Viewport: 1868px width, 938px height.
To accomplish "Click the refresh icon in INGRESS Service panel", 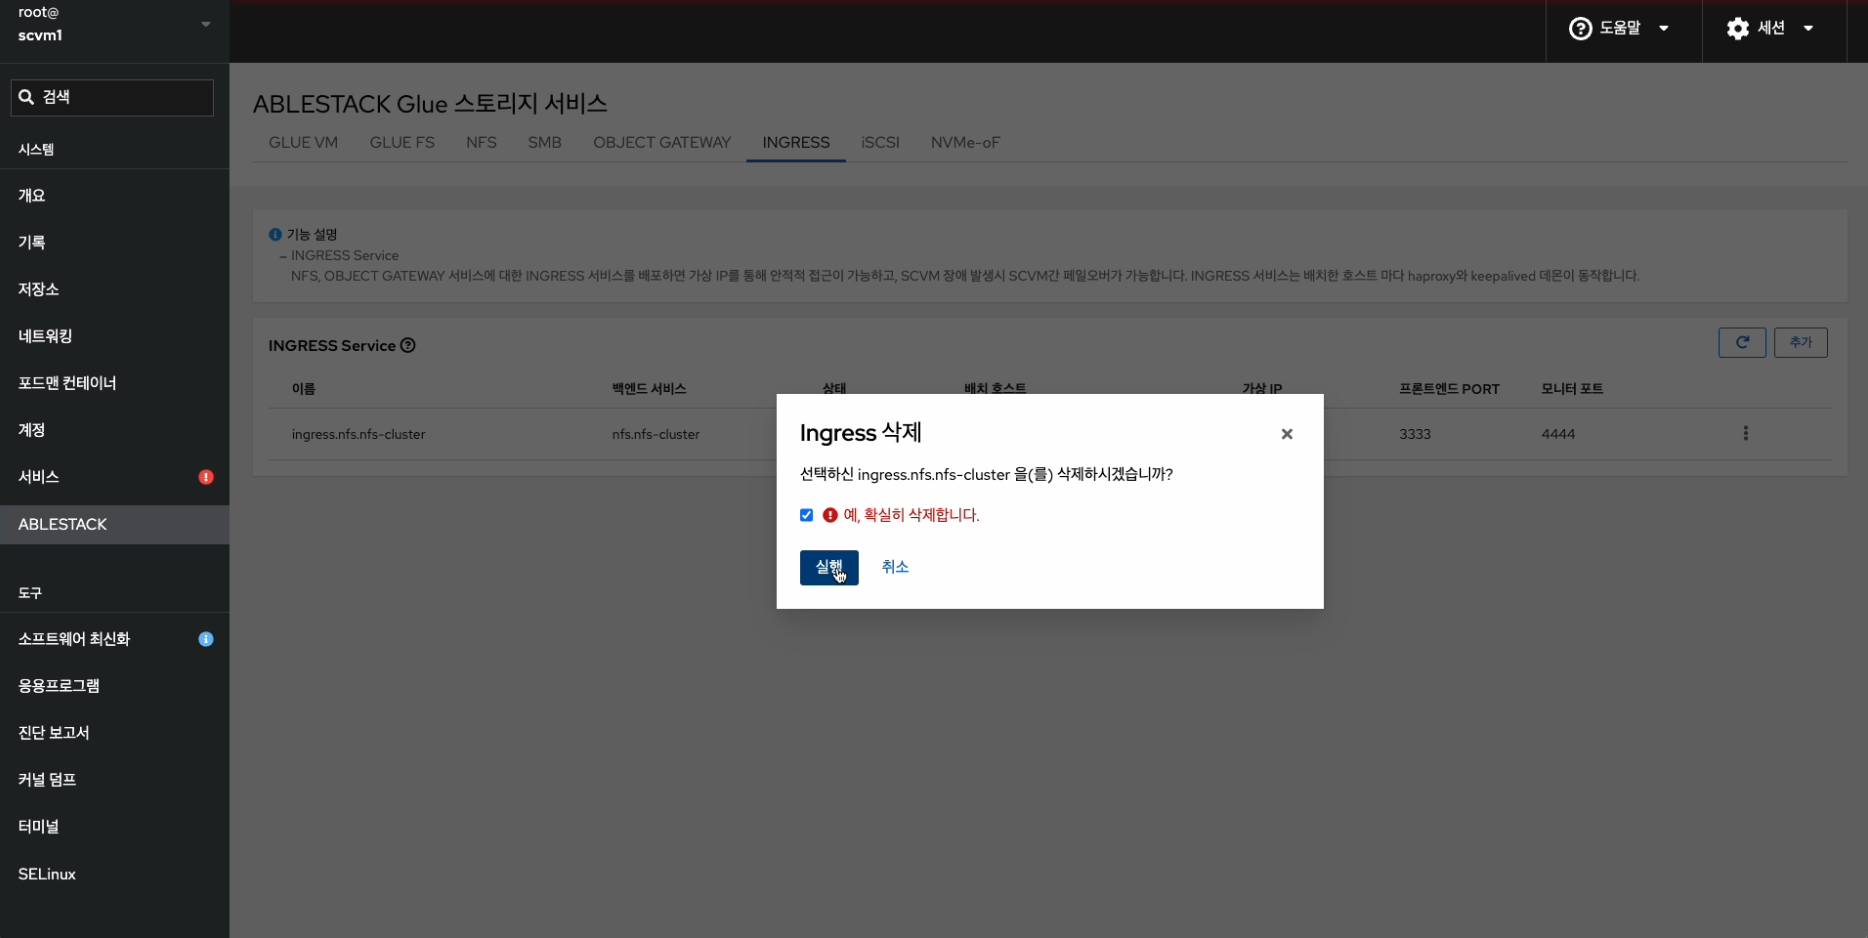I will click(x=1741, y=343).
